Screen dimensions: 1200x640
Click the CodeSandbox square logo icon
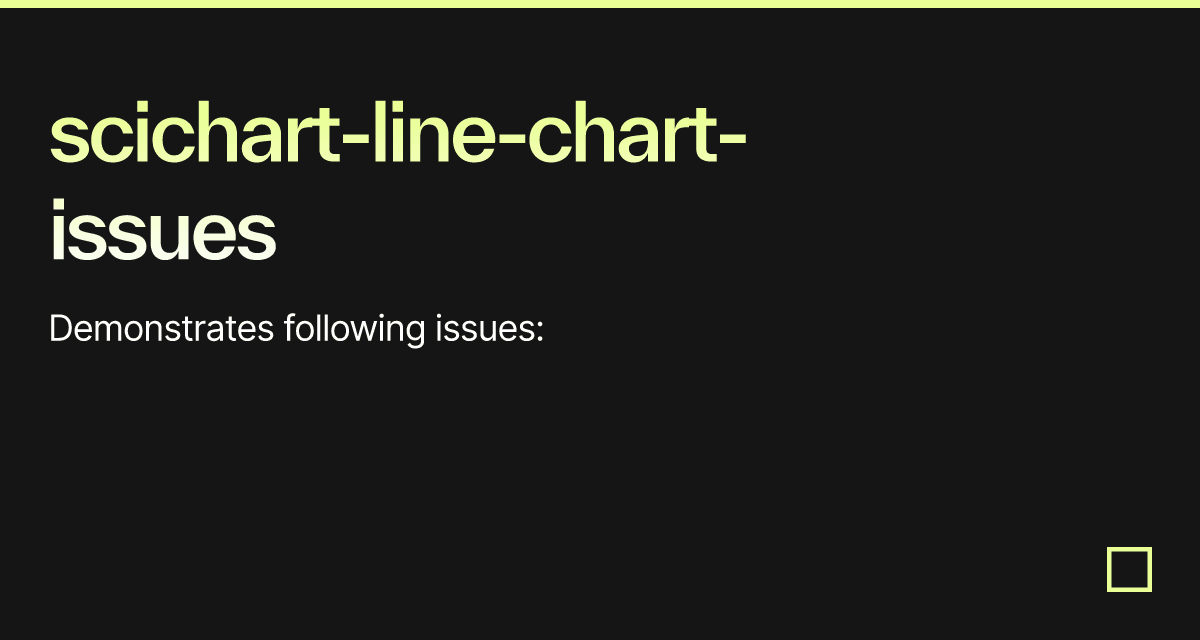1130,569
